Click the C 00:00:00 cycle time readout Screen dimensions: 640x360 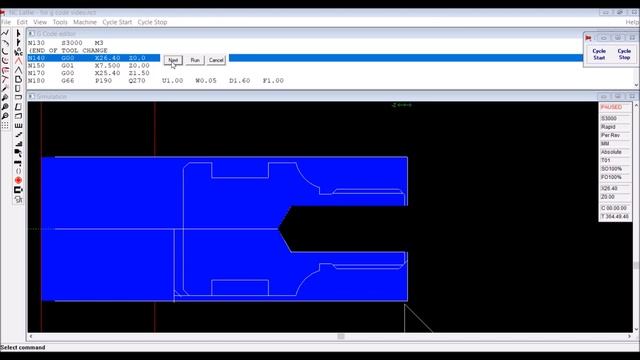point(613,208)
